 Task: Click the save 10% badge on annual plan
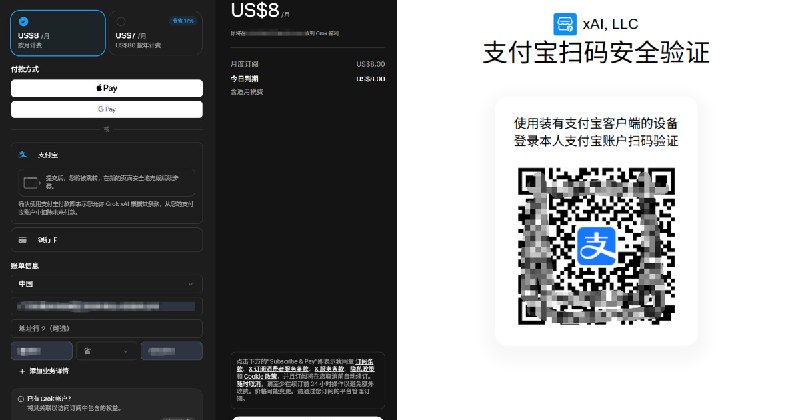(x=183, y=21)
